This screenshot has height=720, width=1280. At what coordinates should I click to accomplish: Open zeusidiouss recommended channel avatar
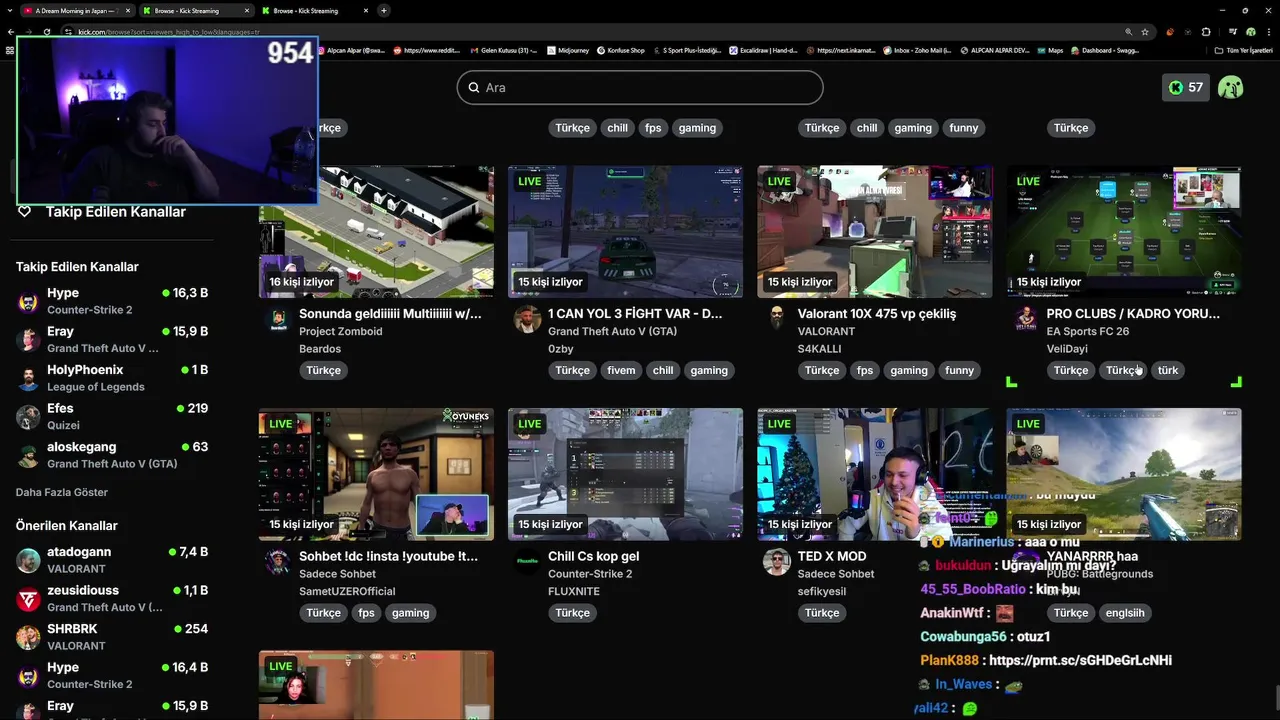tap(28, 598)
